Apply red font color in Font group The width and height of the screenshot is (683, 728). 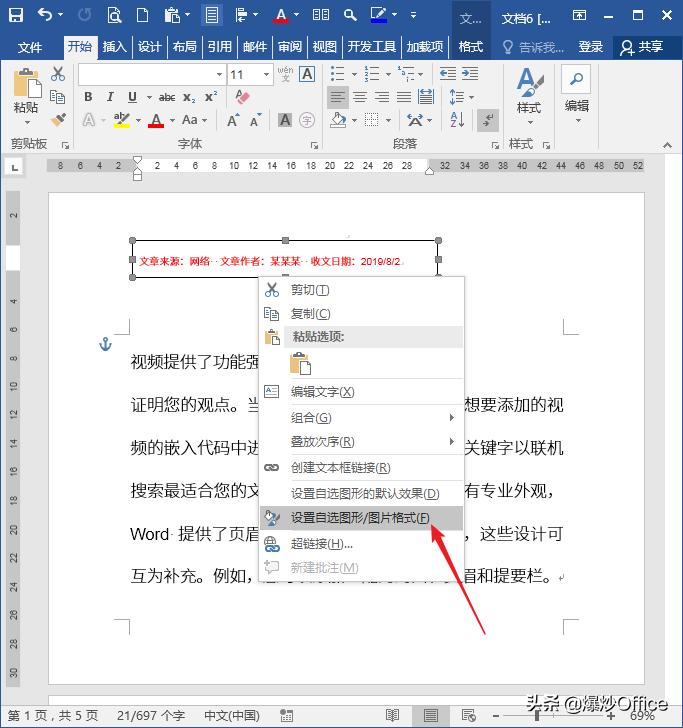click(156, 120)
